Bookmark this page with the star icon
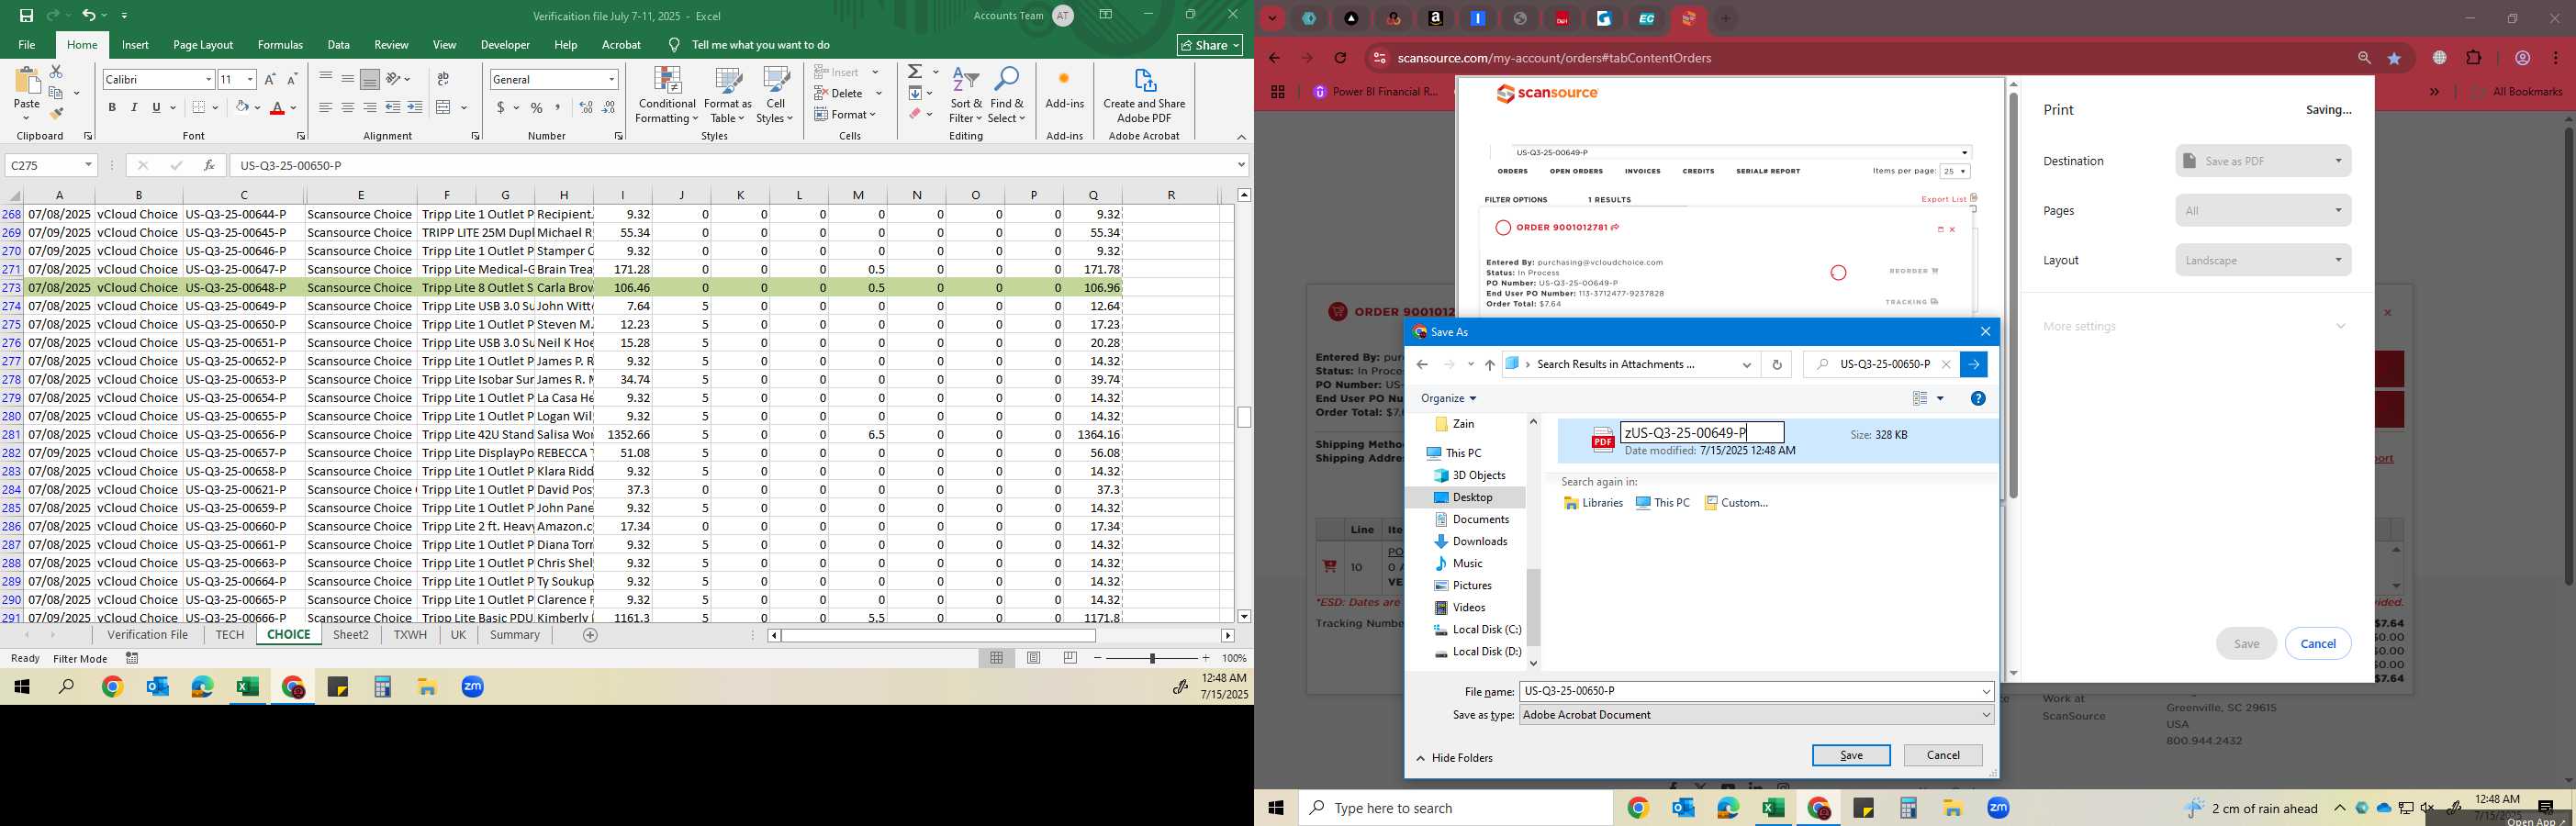 (2394, 58)
